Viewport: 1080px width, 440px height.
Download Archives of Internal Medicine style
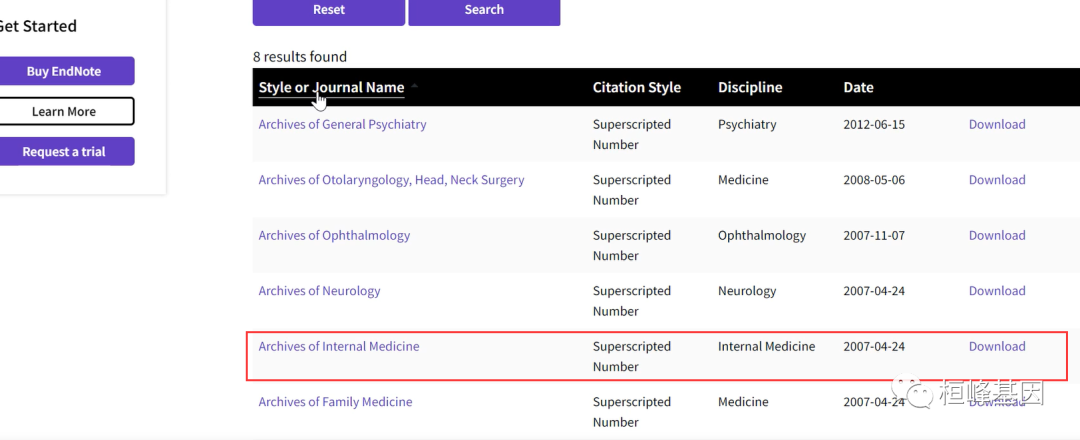997,347
